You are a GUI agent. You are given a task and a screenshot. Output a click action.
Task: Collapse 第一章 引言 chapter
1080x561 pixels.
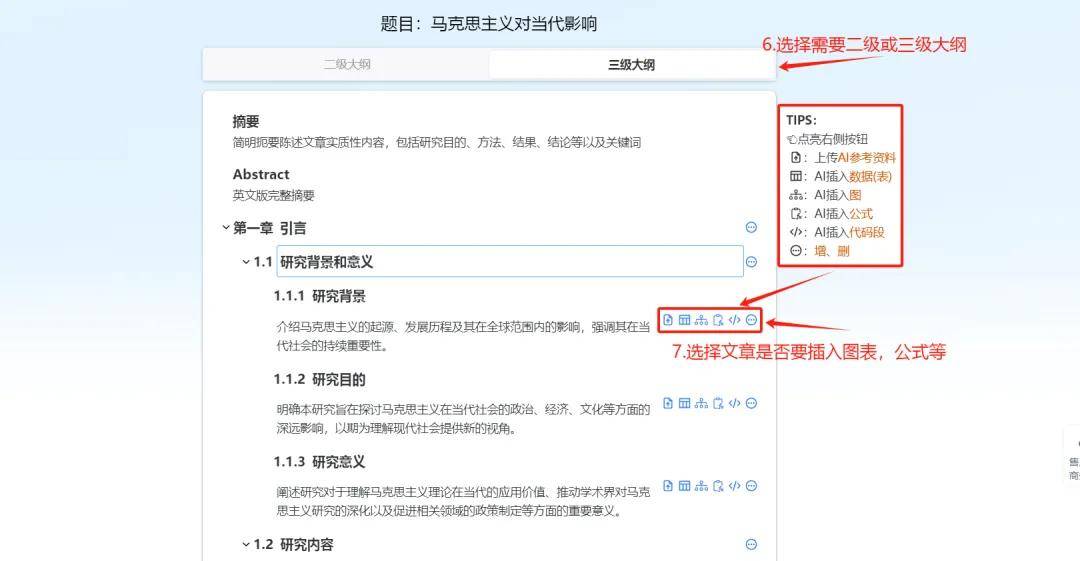coord(225,227)
